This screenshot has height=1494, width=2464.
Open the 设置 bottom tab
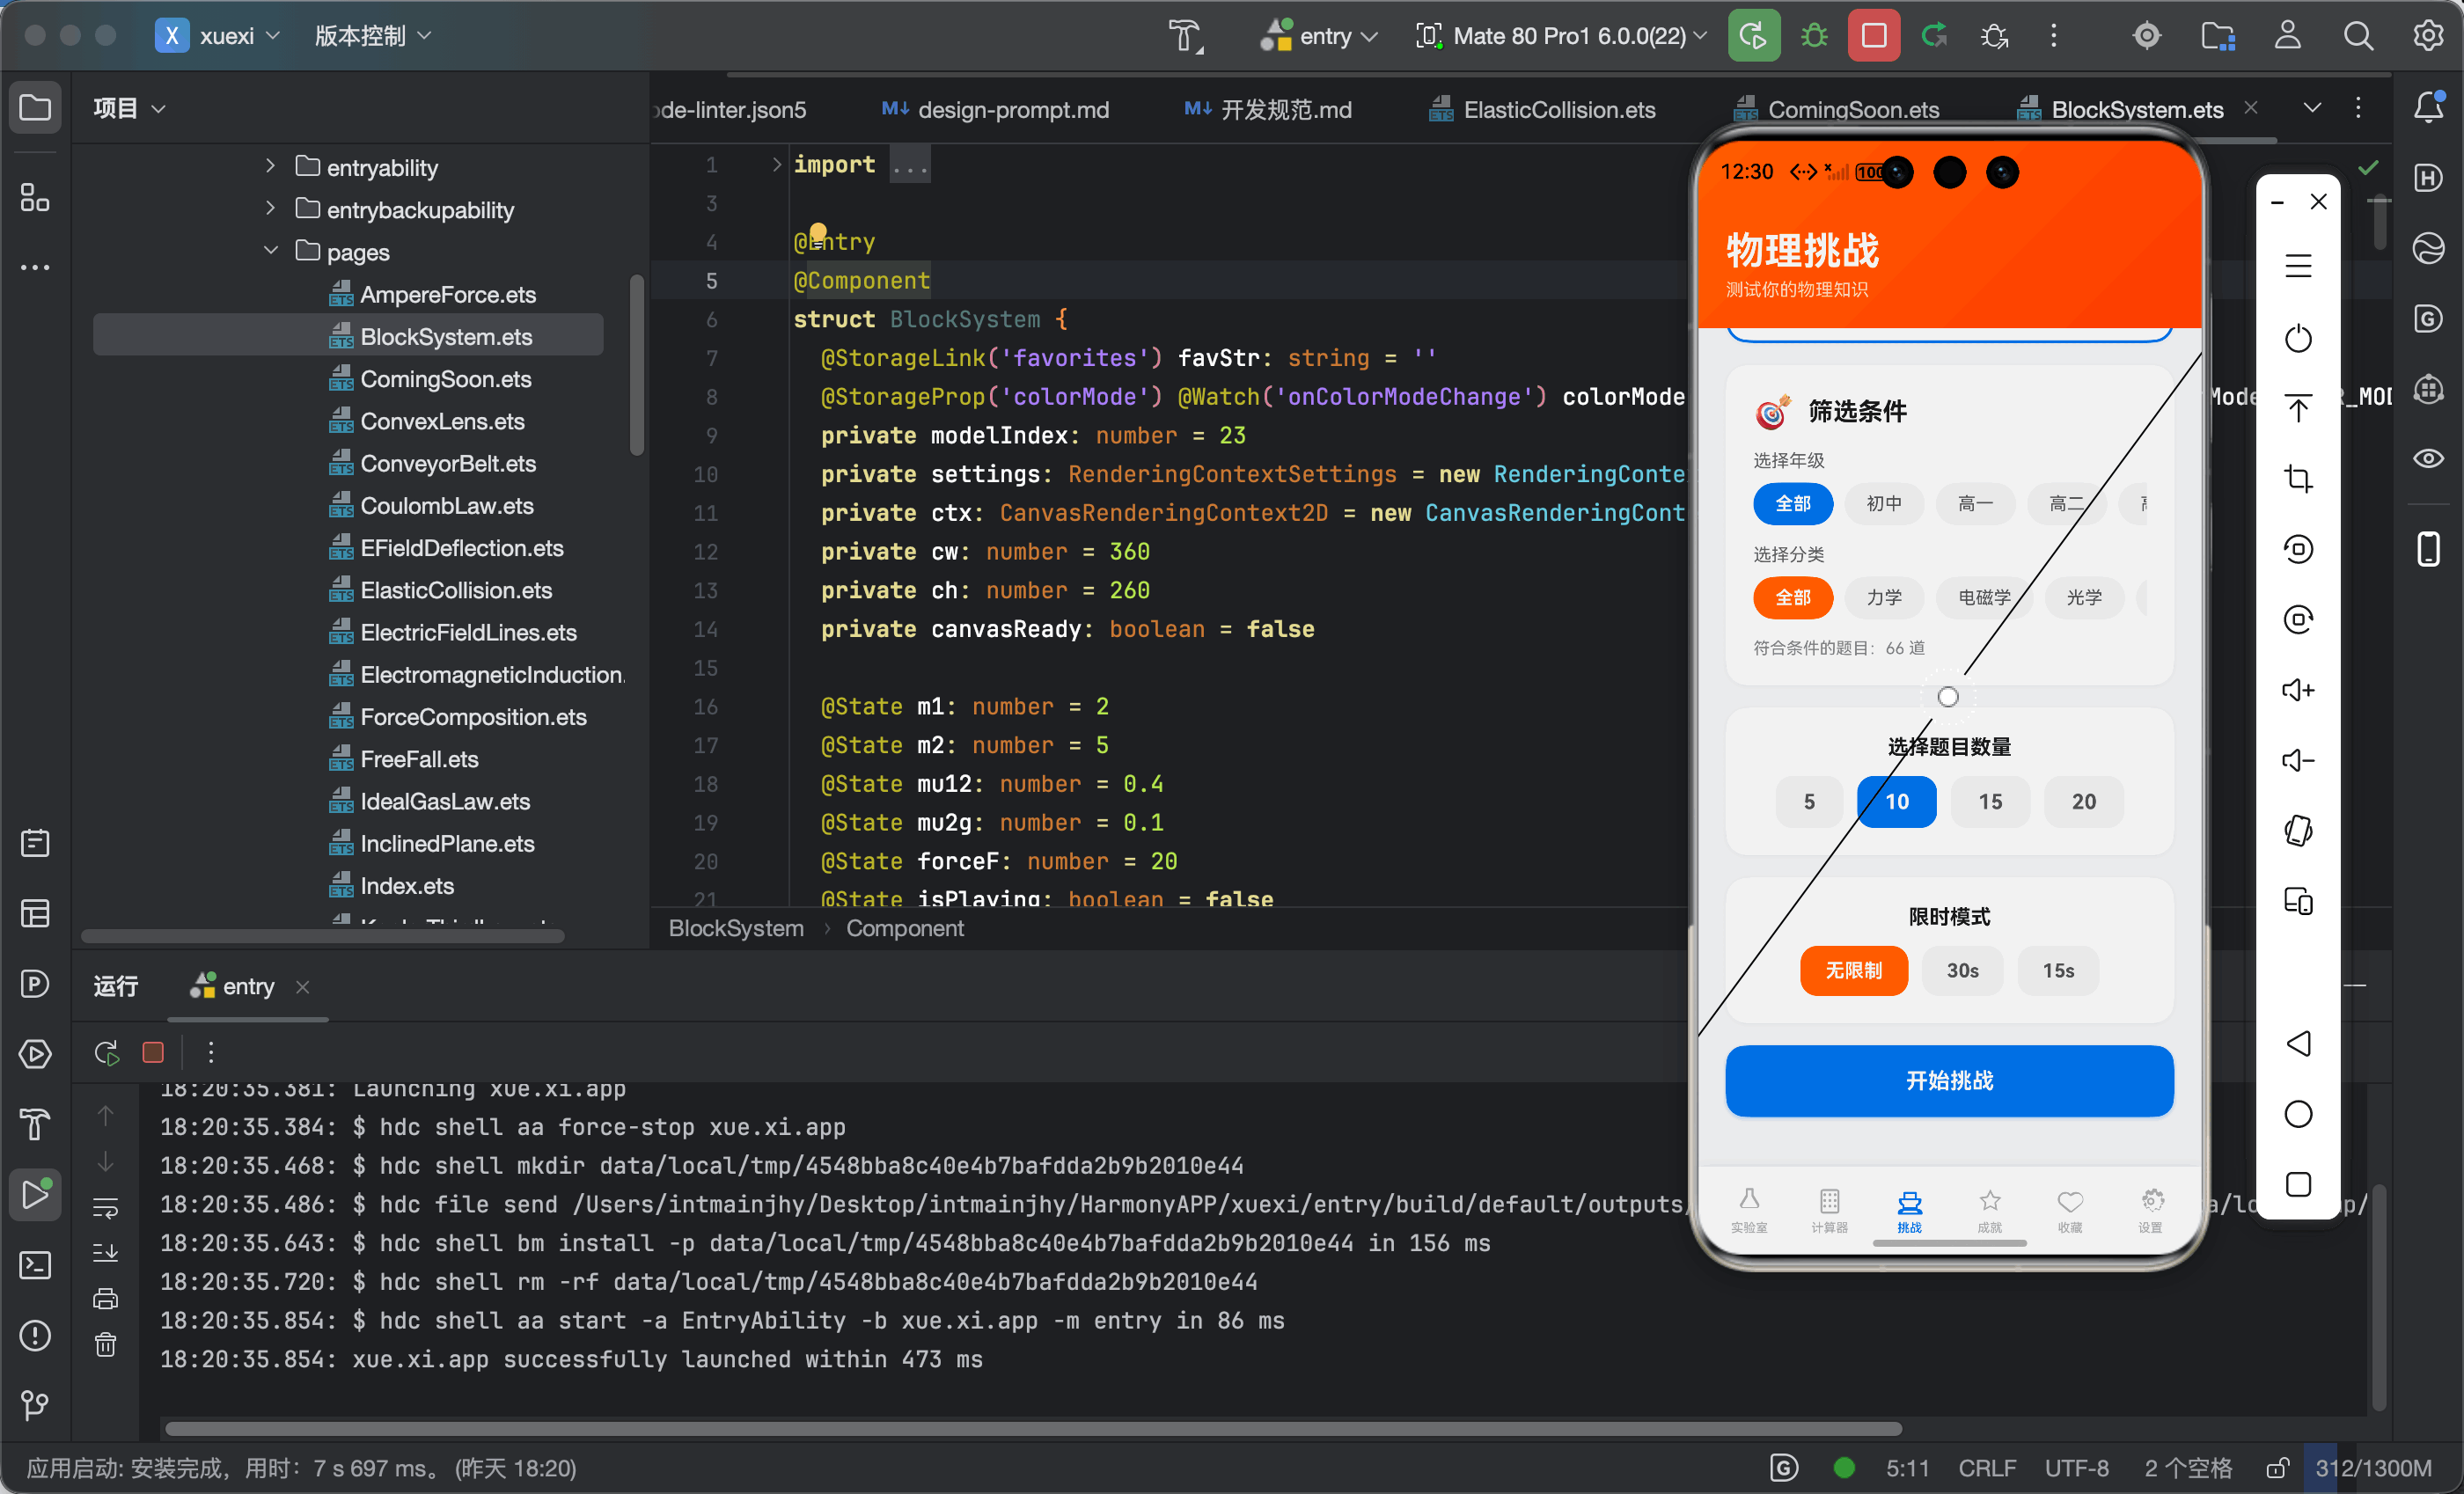[2150, 1210]
